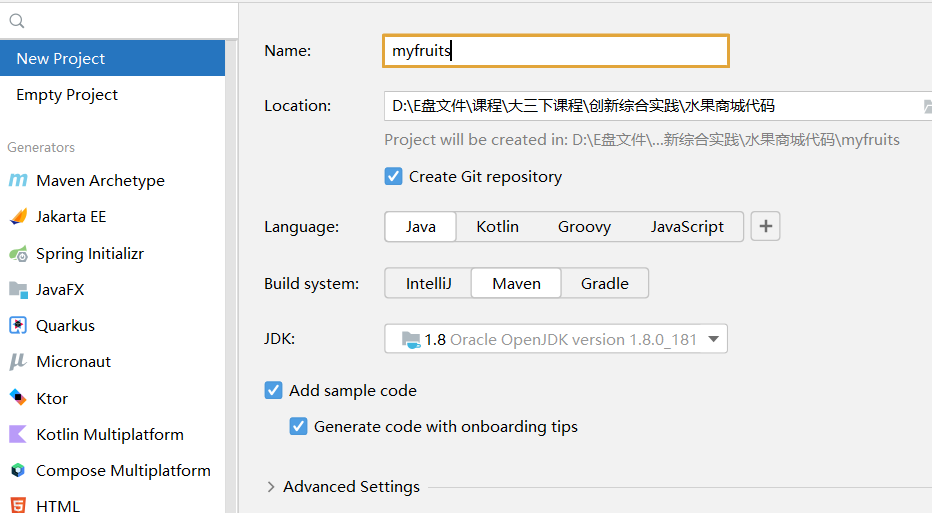The height and width of the screenshot is (513, 932).
Task: Click the Ktor generator icon
Action: pyautogui.click(x=18, y=398)
